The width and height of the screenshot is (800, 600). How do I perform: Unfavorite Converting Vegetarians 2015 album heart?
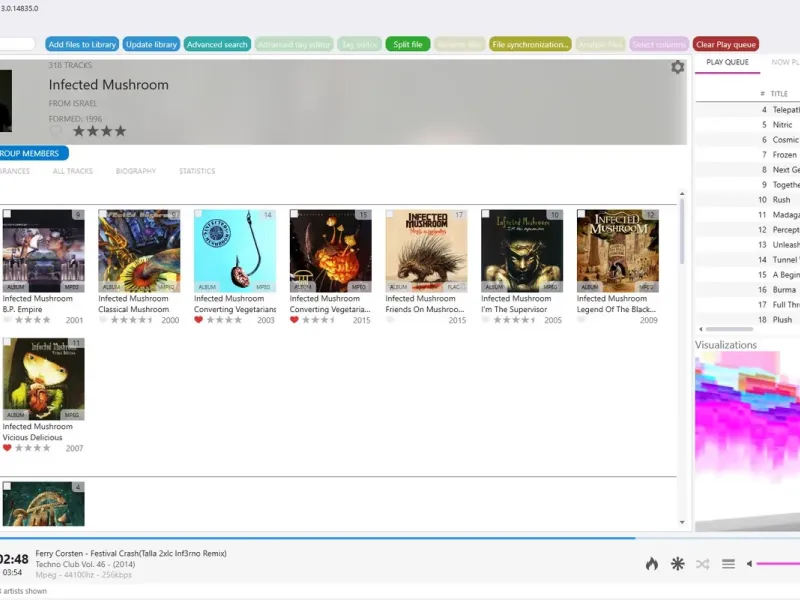[294, 320]
